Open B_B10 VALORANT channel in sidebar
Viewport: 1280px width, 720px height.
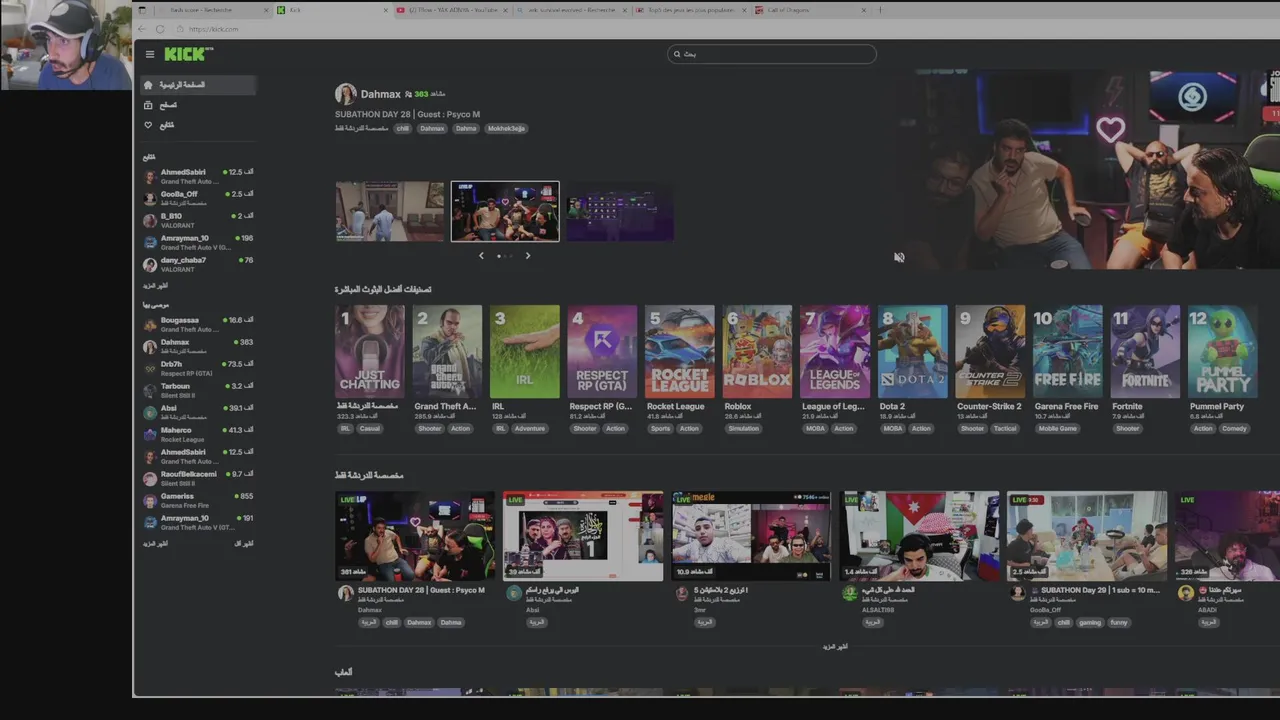coord(197,220)
